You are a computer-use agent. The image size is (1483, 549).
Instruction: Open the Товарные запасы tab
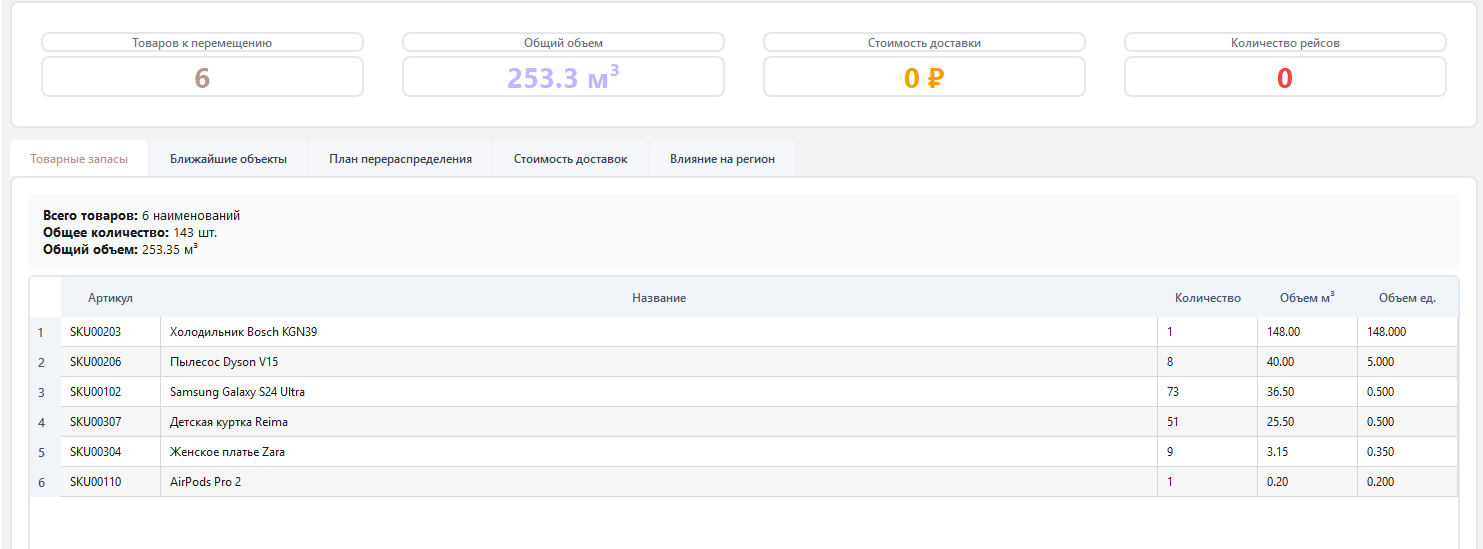79,159
